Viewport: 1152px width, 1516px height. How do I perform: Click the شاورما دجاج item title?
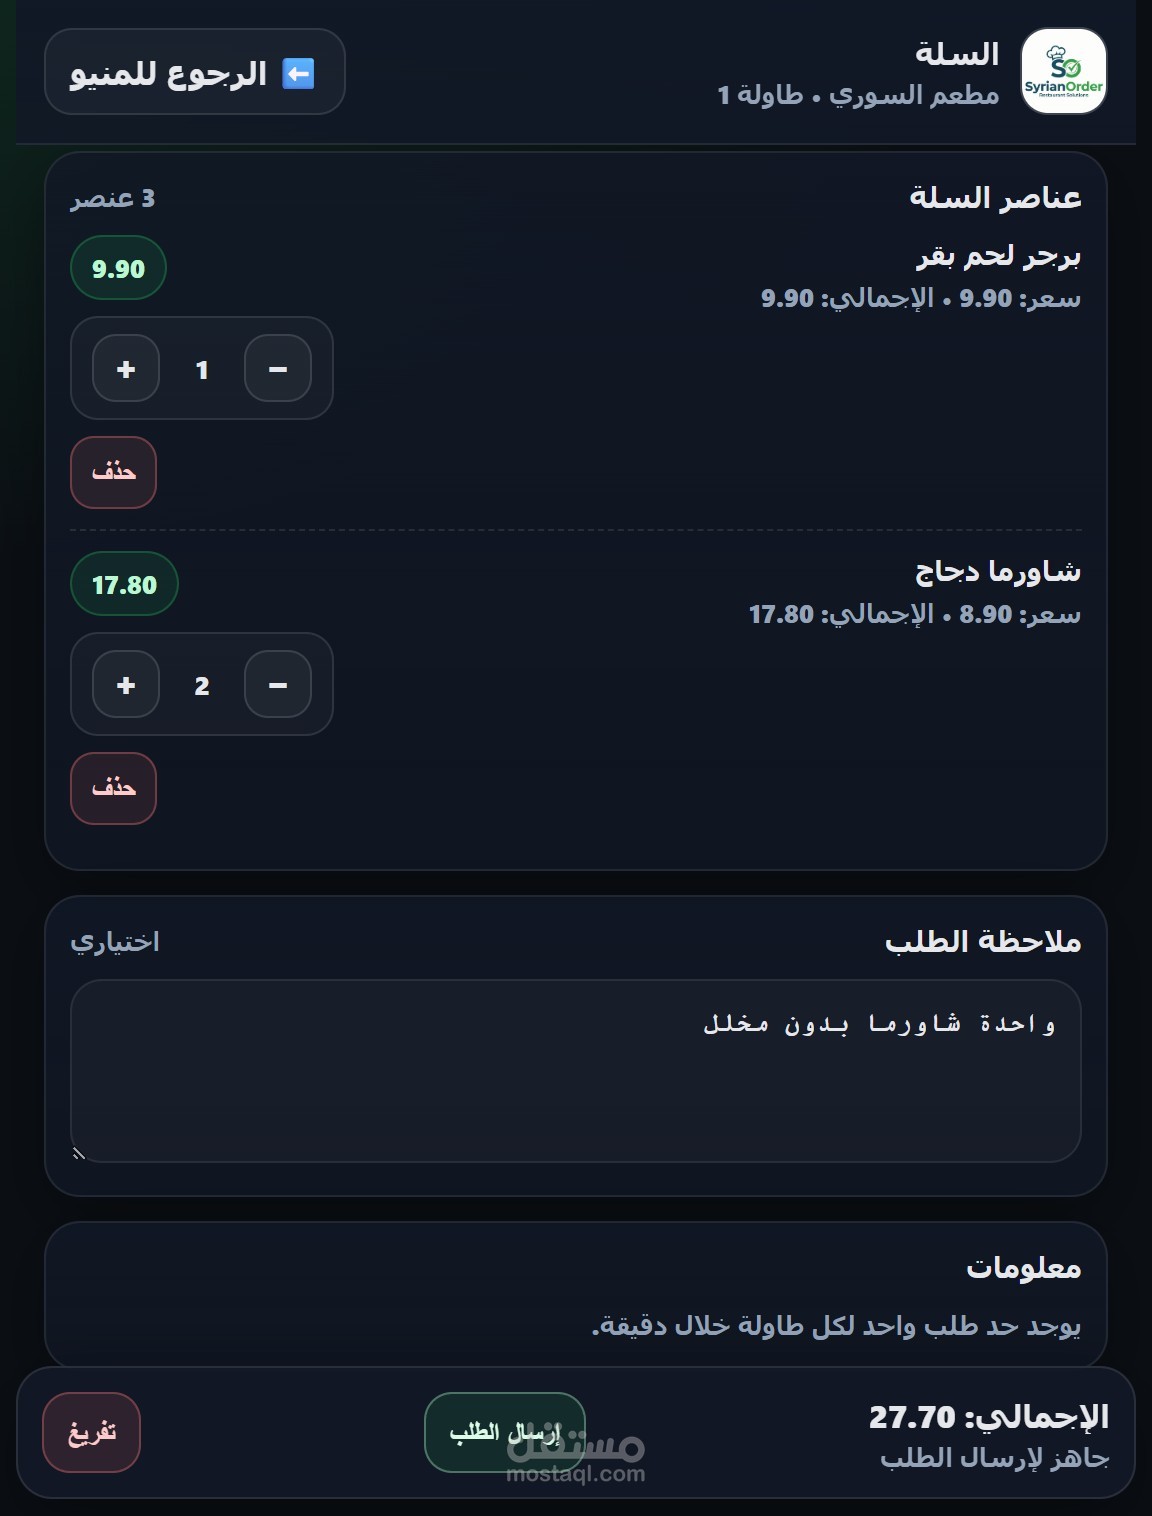coord(998,572)
